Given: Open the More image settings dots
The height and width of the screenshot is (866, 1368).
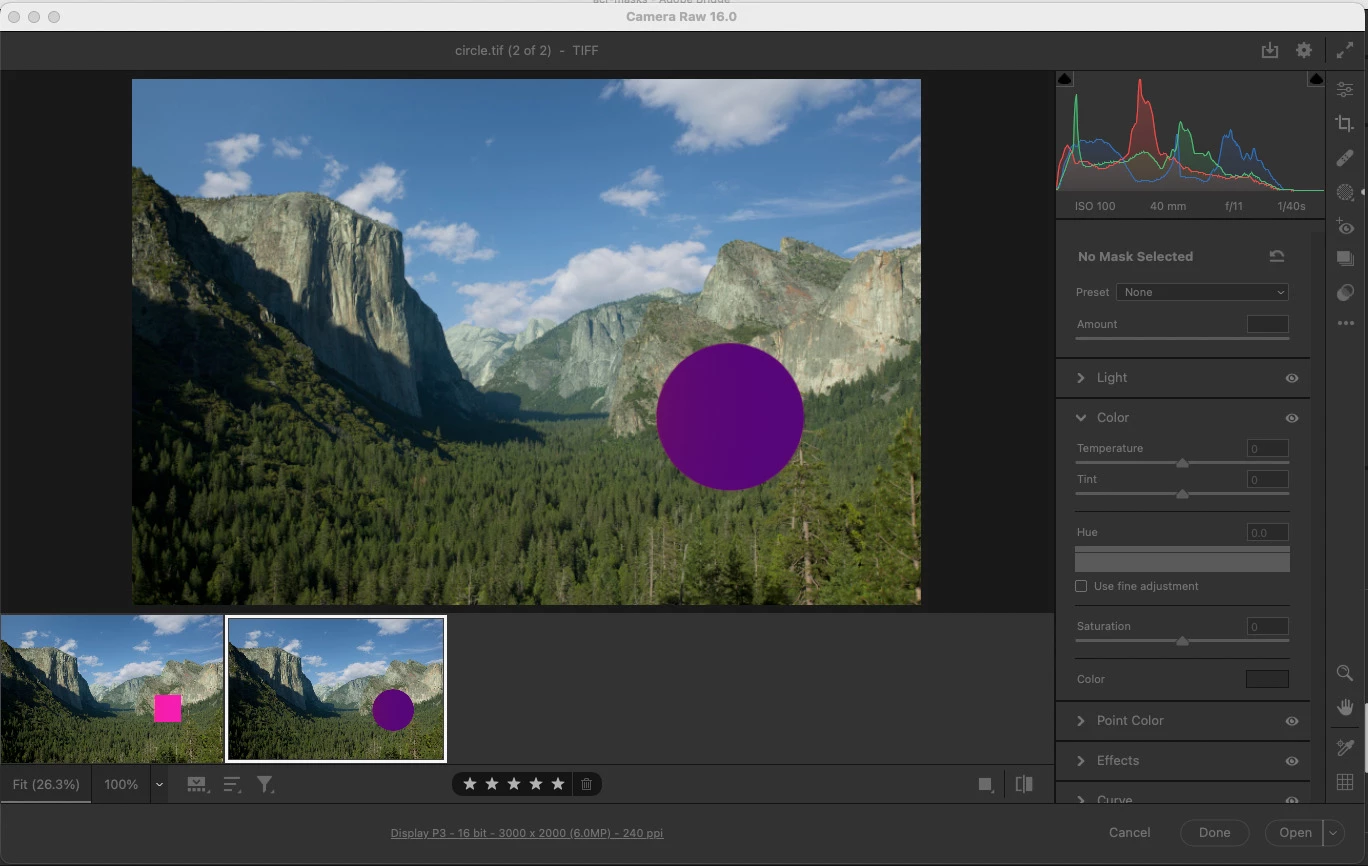Looking at the screenshot, I should coord(1345,323).
